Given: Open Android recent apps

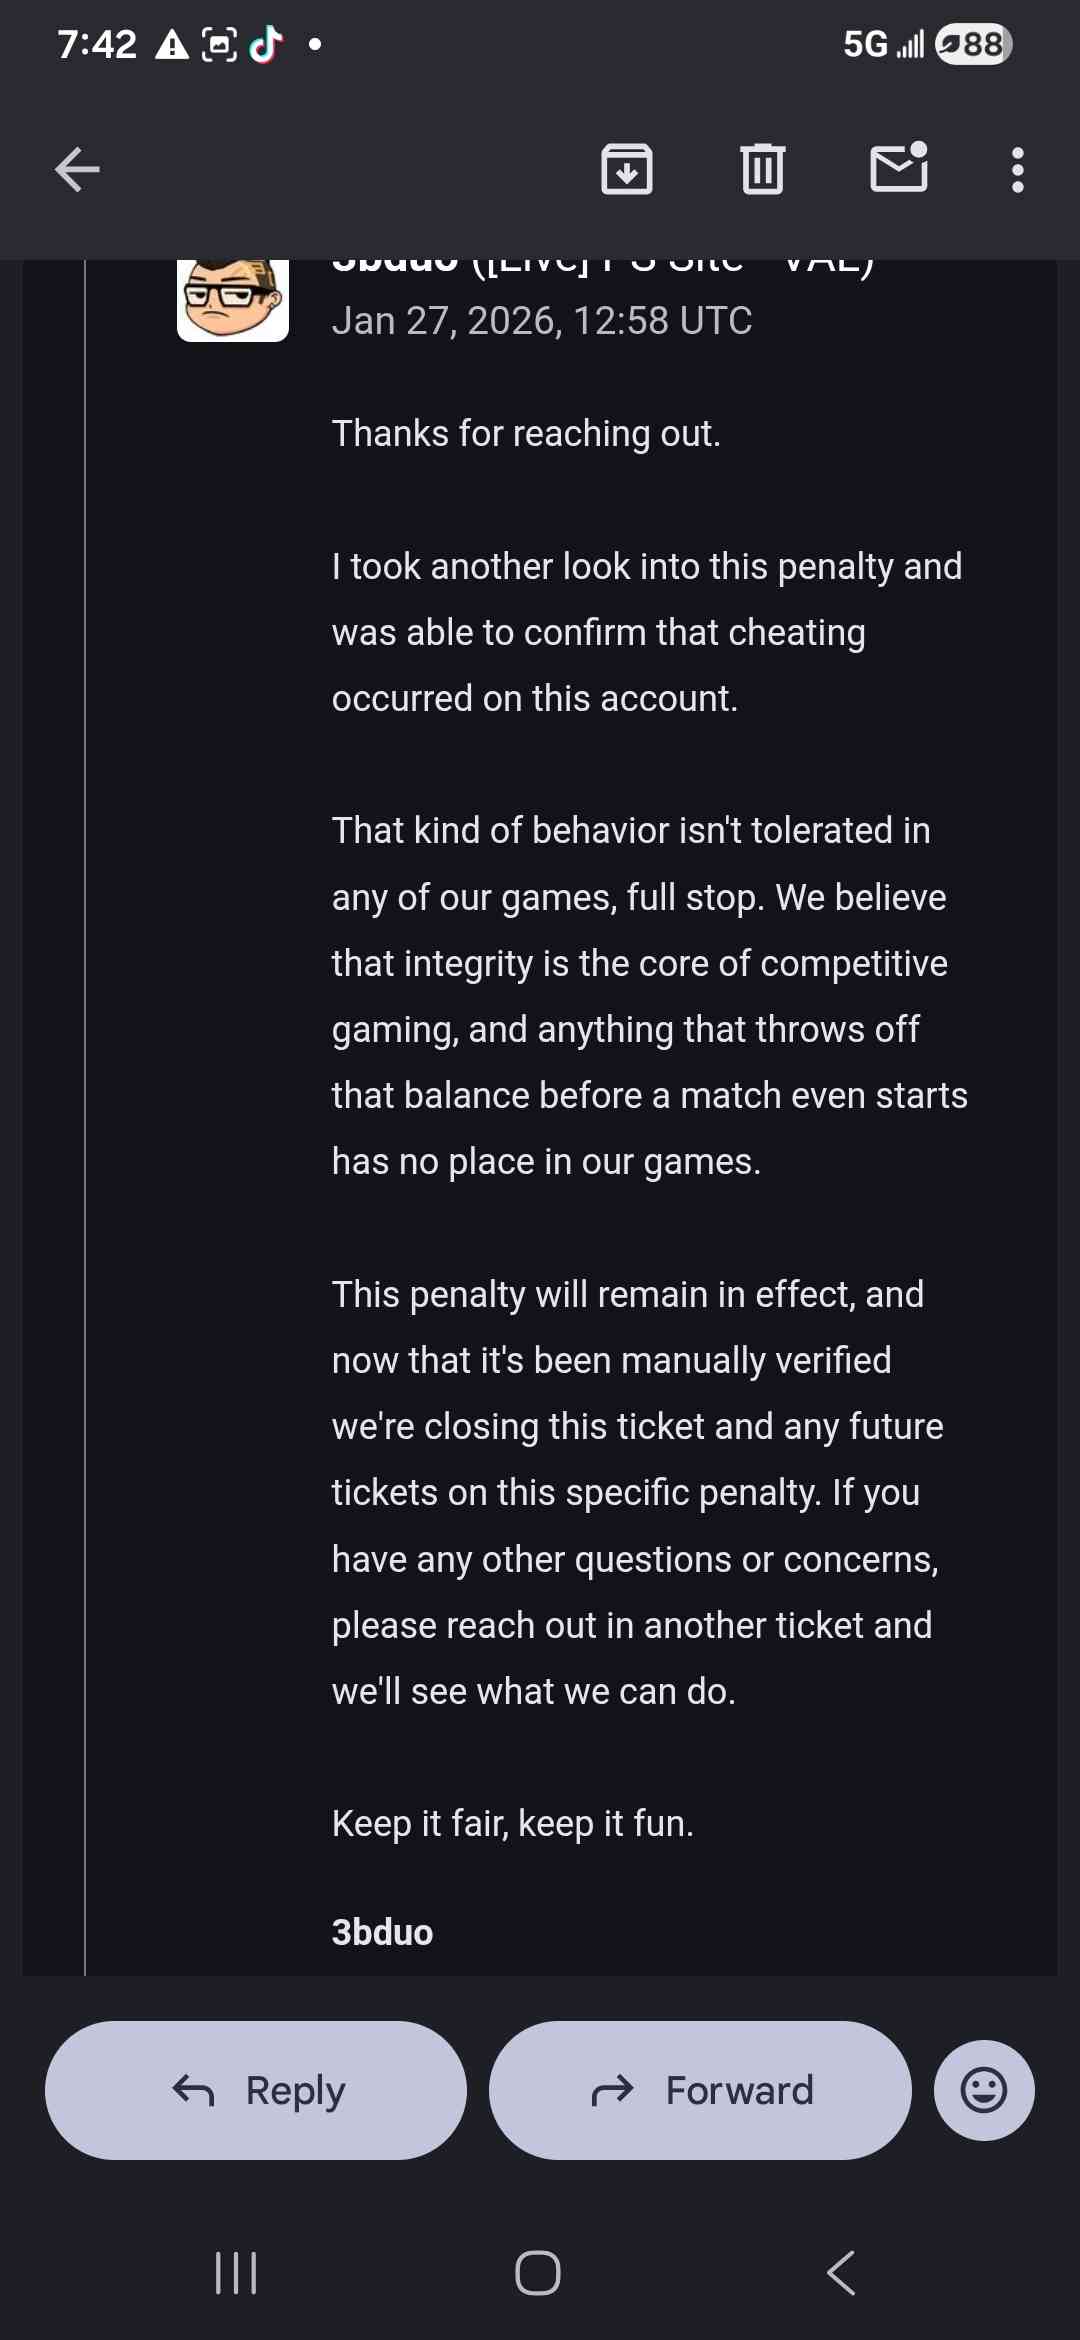Looking at the screenshot, I should [x=236, y=2273].
